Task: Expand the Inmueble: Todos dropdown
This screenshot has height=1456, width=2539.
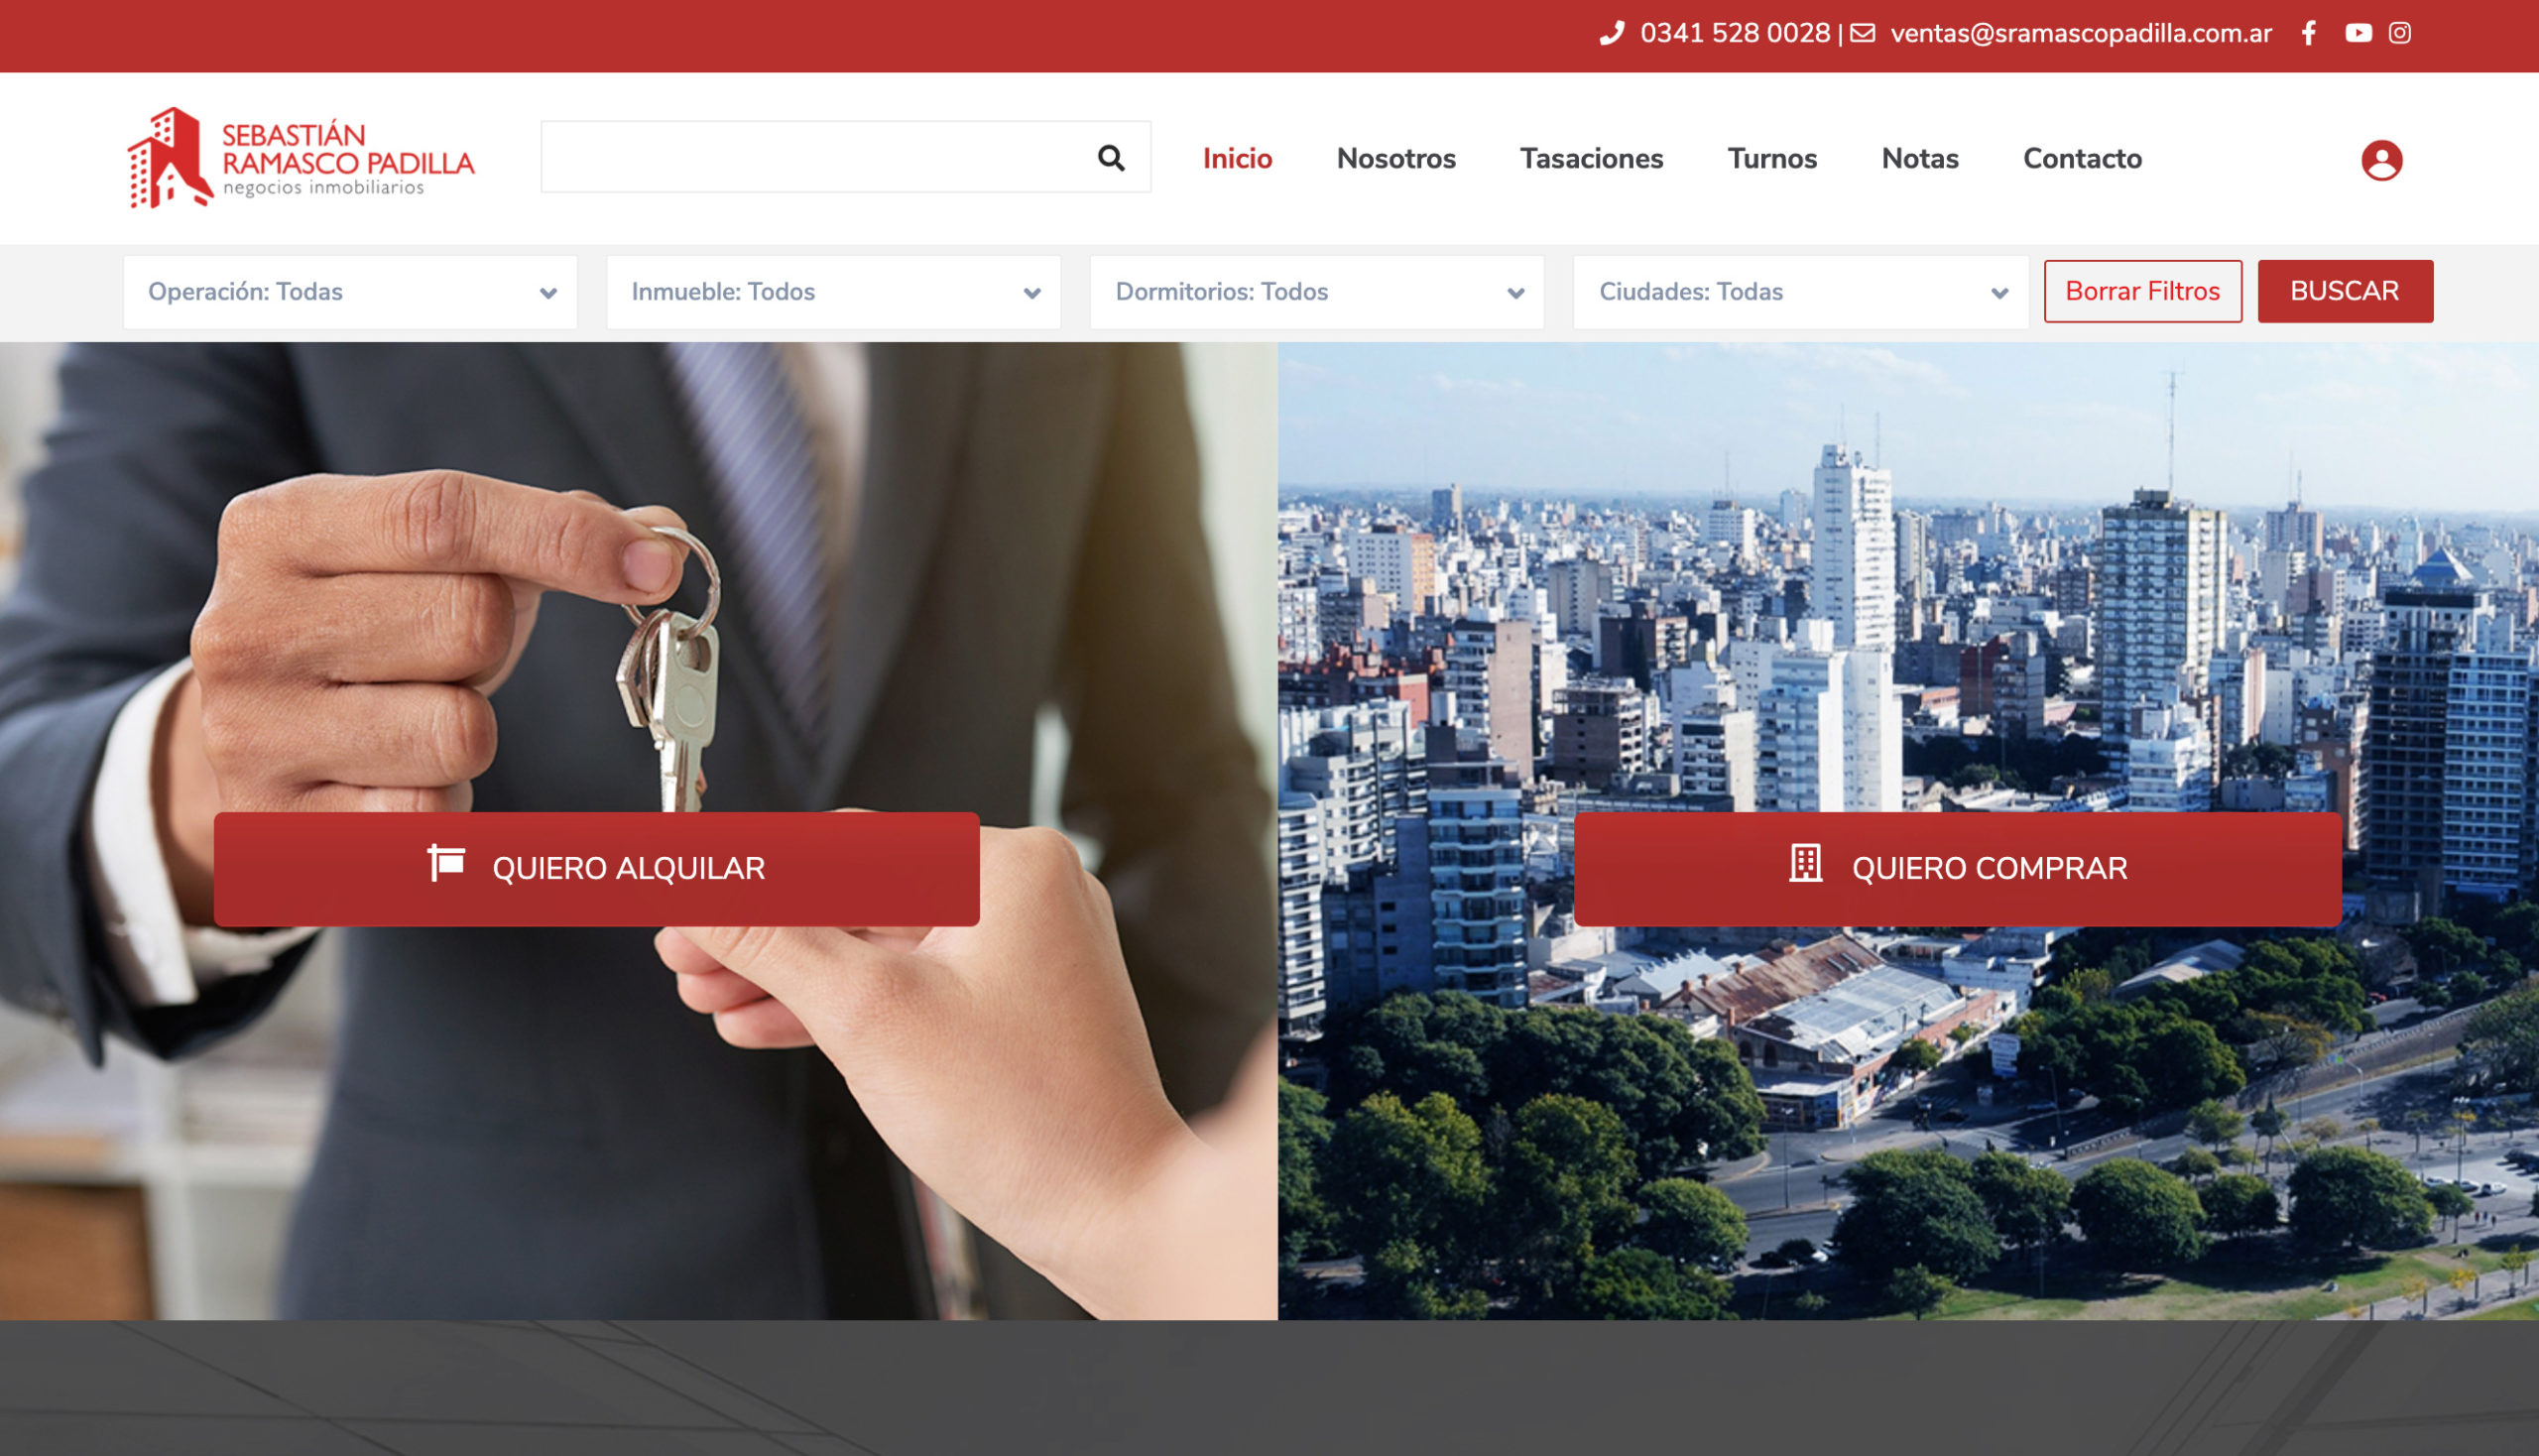Action: [x=833, y=292]
